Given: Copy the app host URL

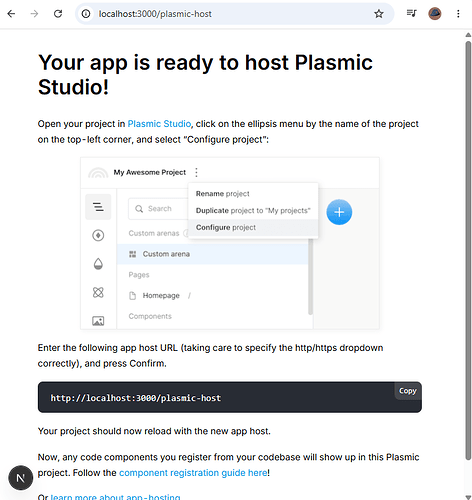Looking at the screenshot, I should coord(408,391).
